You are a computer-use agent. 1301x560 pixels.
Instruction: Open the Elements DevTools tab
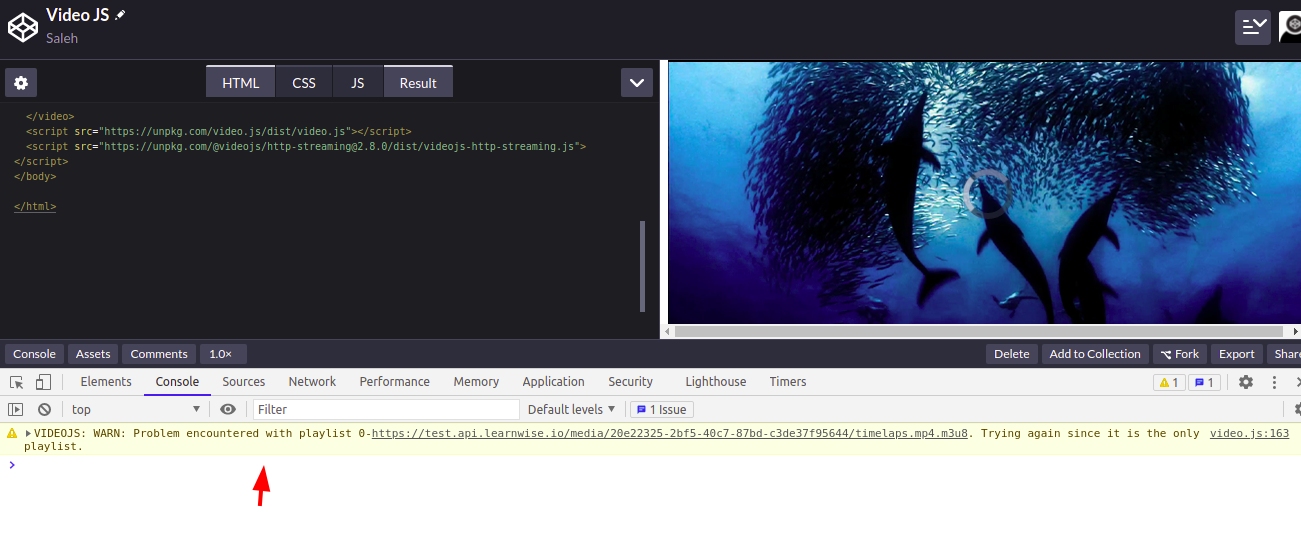tap(106, 382)
